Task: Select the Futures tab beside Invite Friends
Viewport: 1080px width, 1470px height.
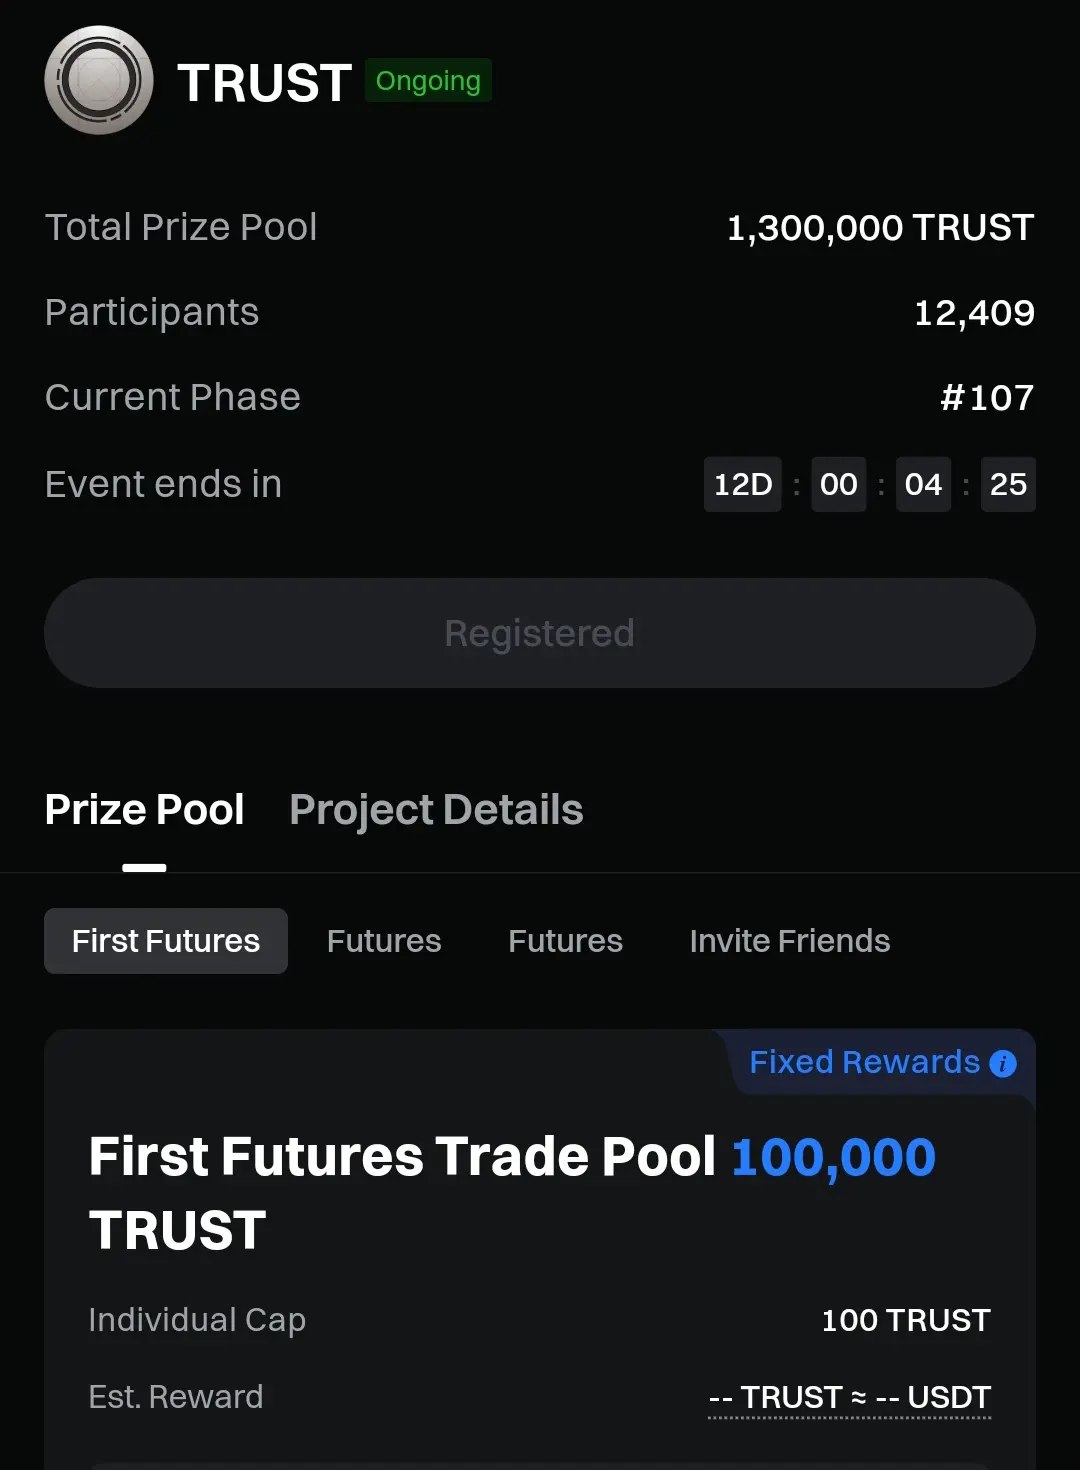Action: click(565, 941)
